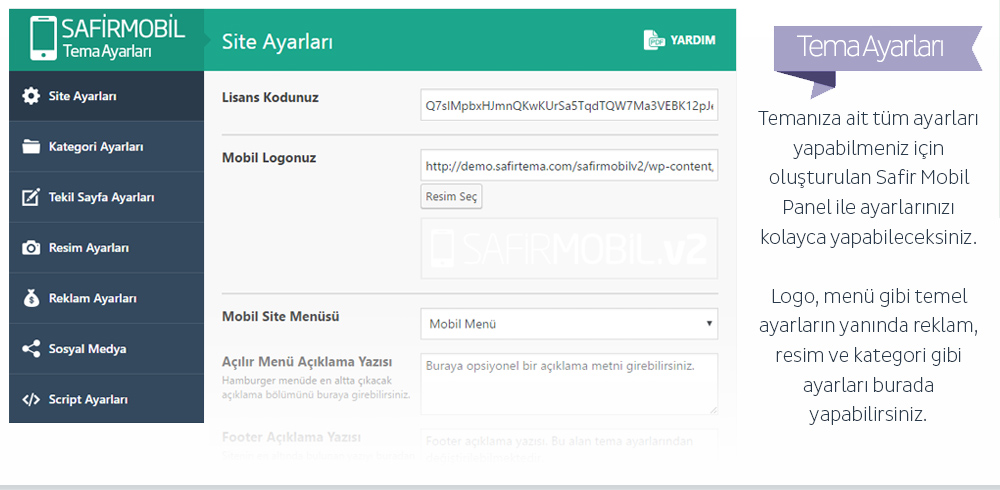Screen dimensions: 1000x490
Task: Open the Mobil Site Menüsü dropdown
Action: pos(569,323)
